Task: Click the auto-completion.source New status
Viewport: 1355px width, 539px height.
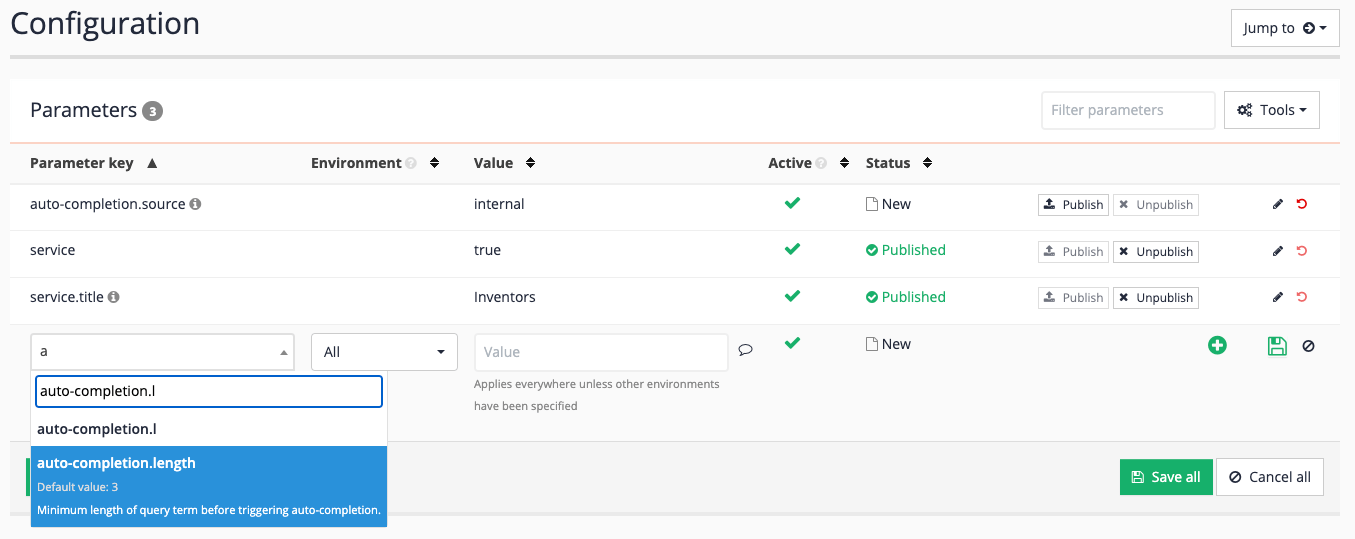Action: tap(889, 204)
